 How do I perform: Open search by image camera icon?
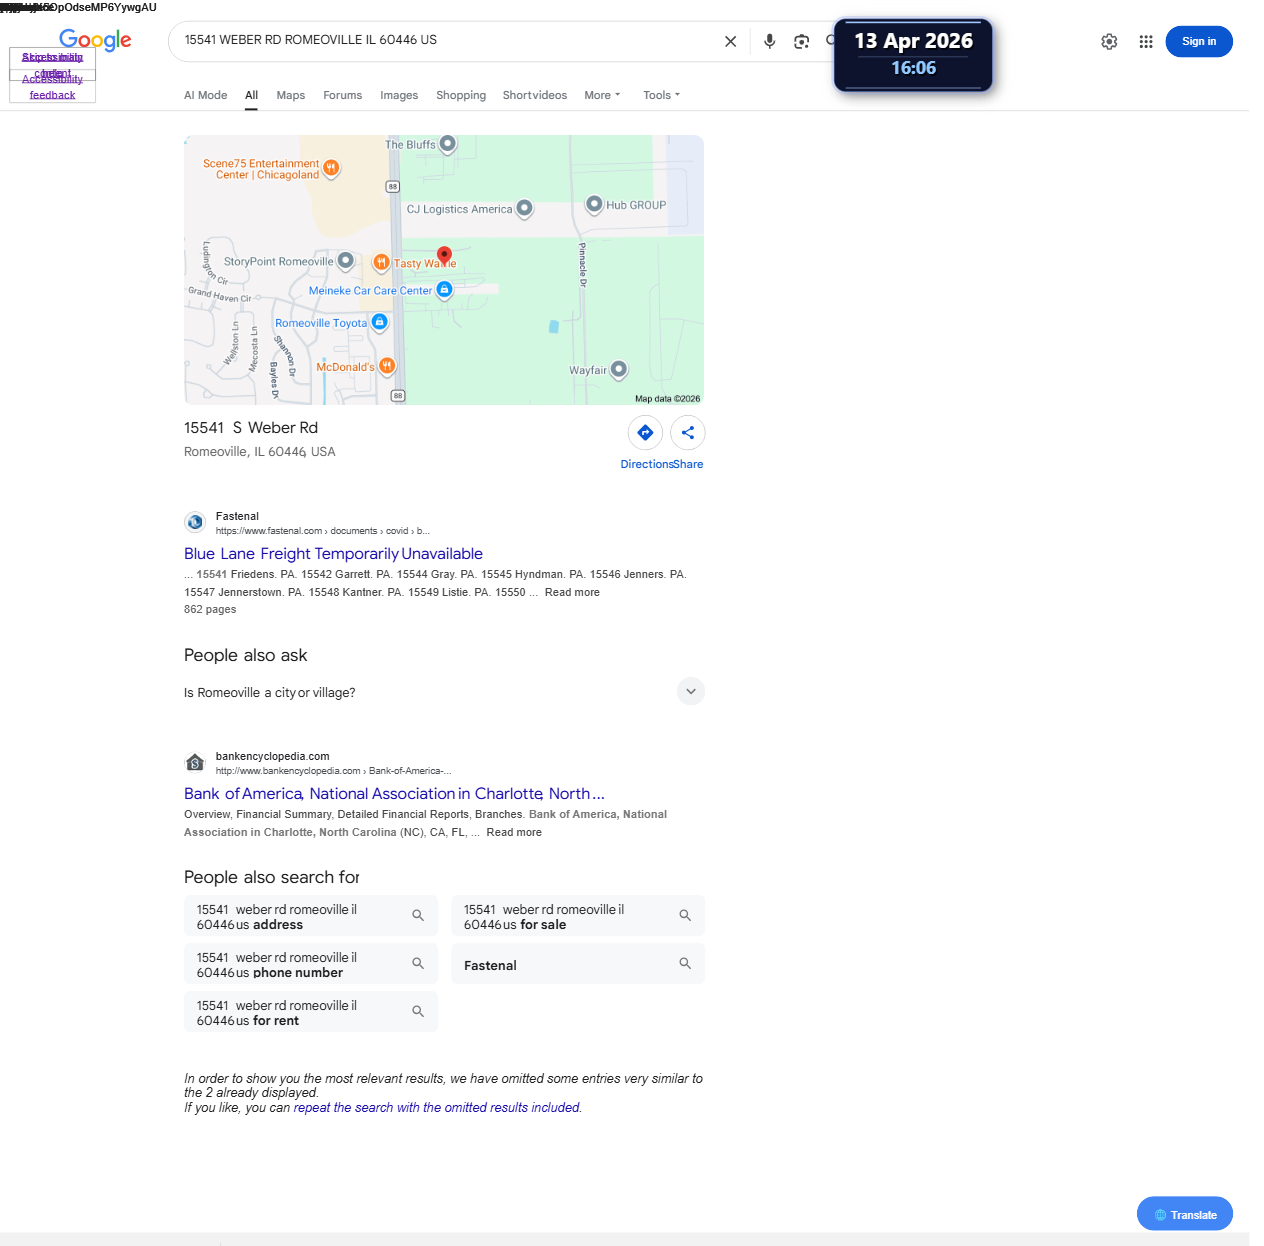click(801, 41)
